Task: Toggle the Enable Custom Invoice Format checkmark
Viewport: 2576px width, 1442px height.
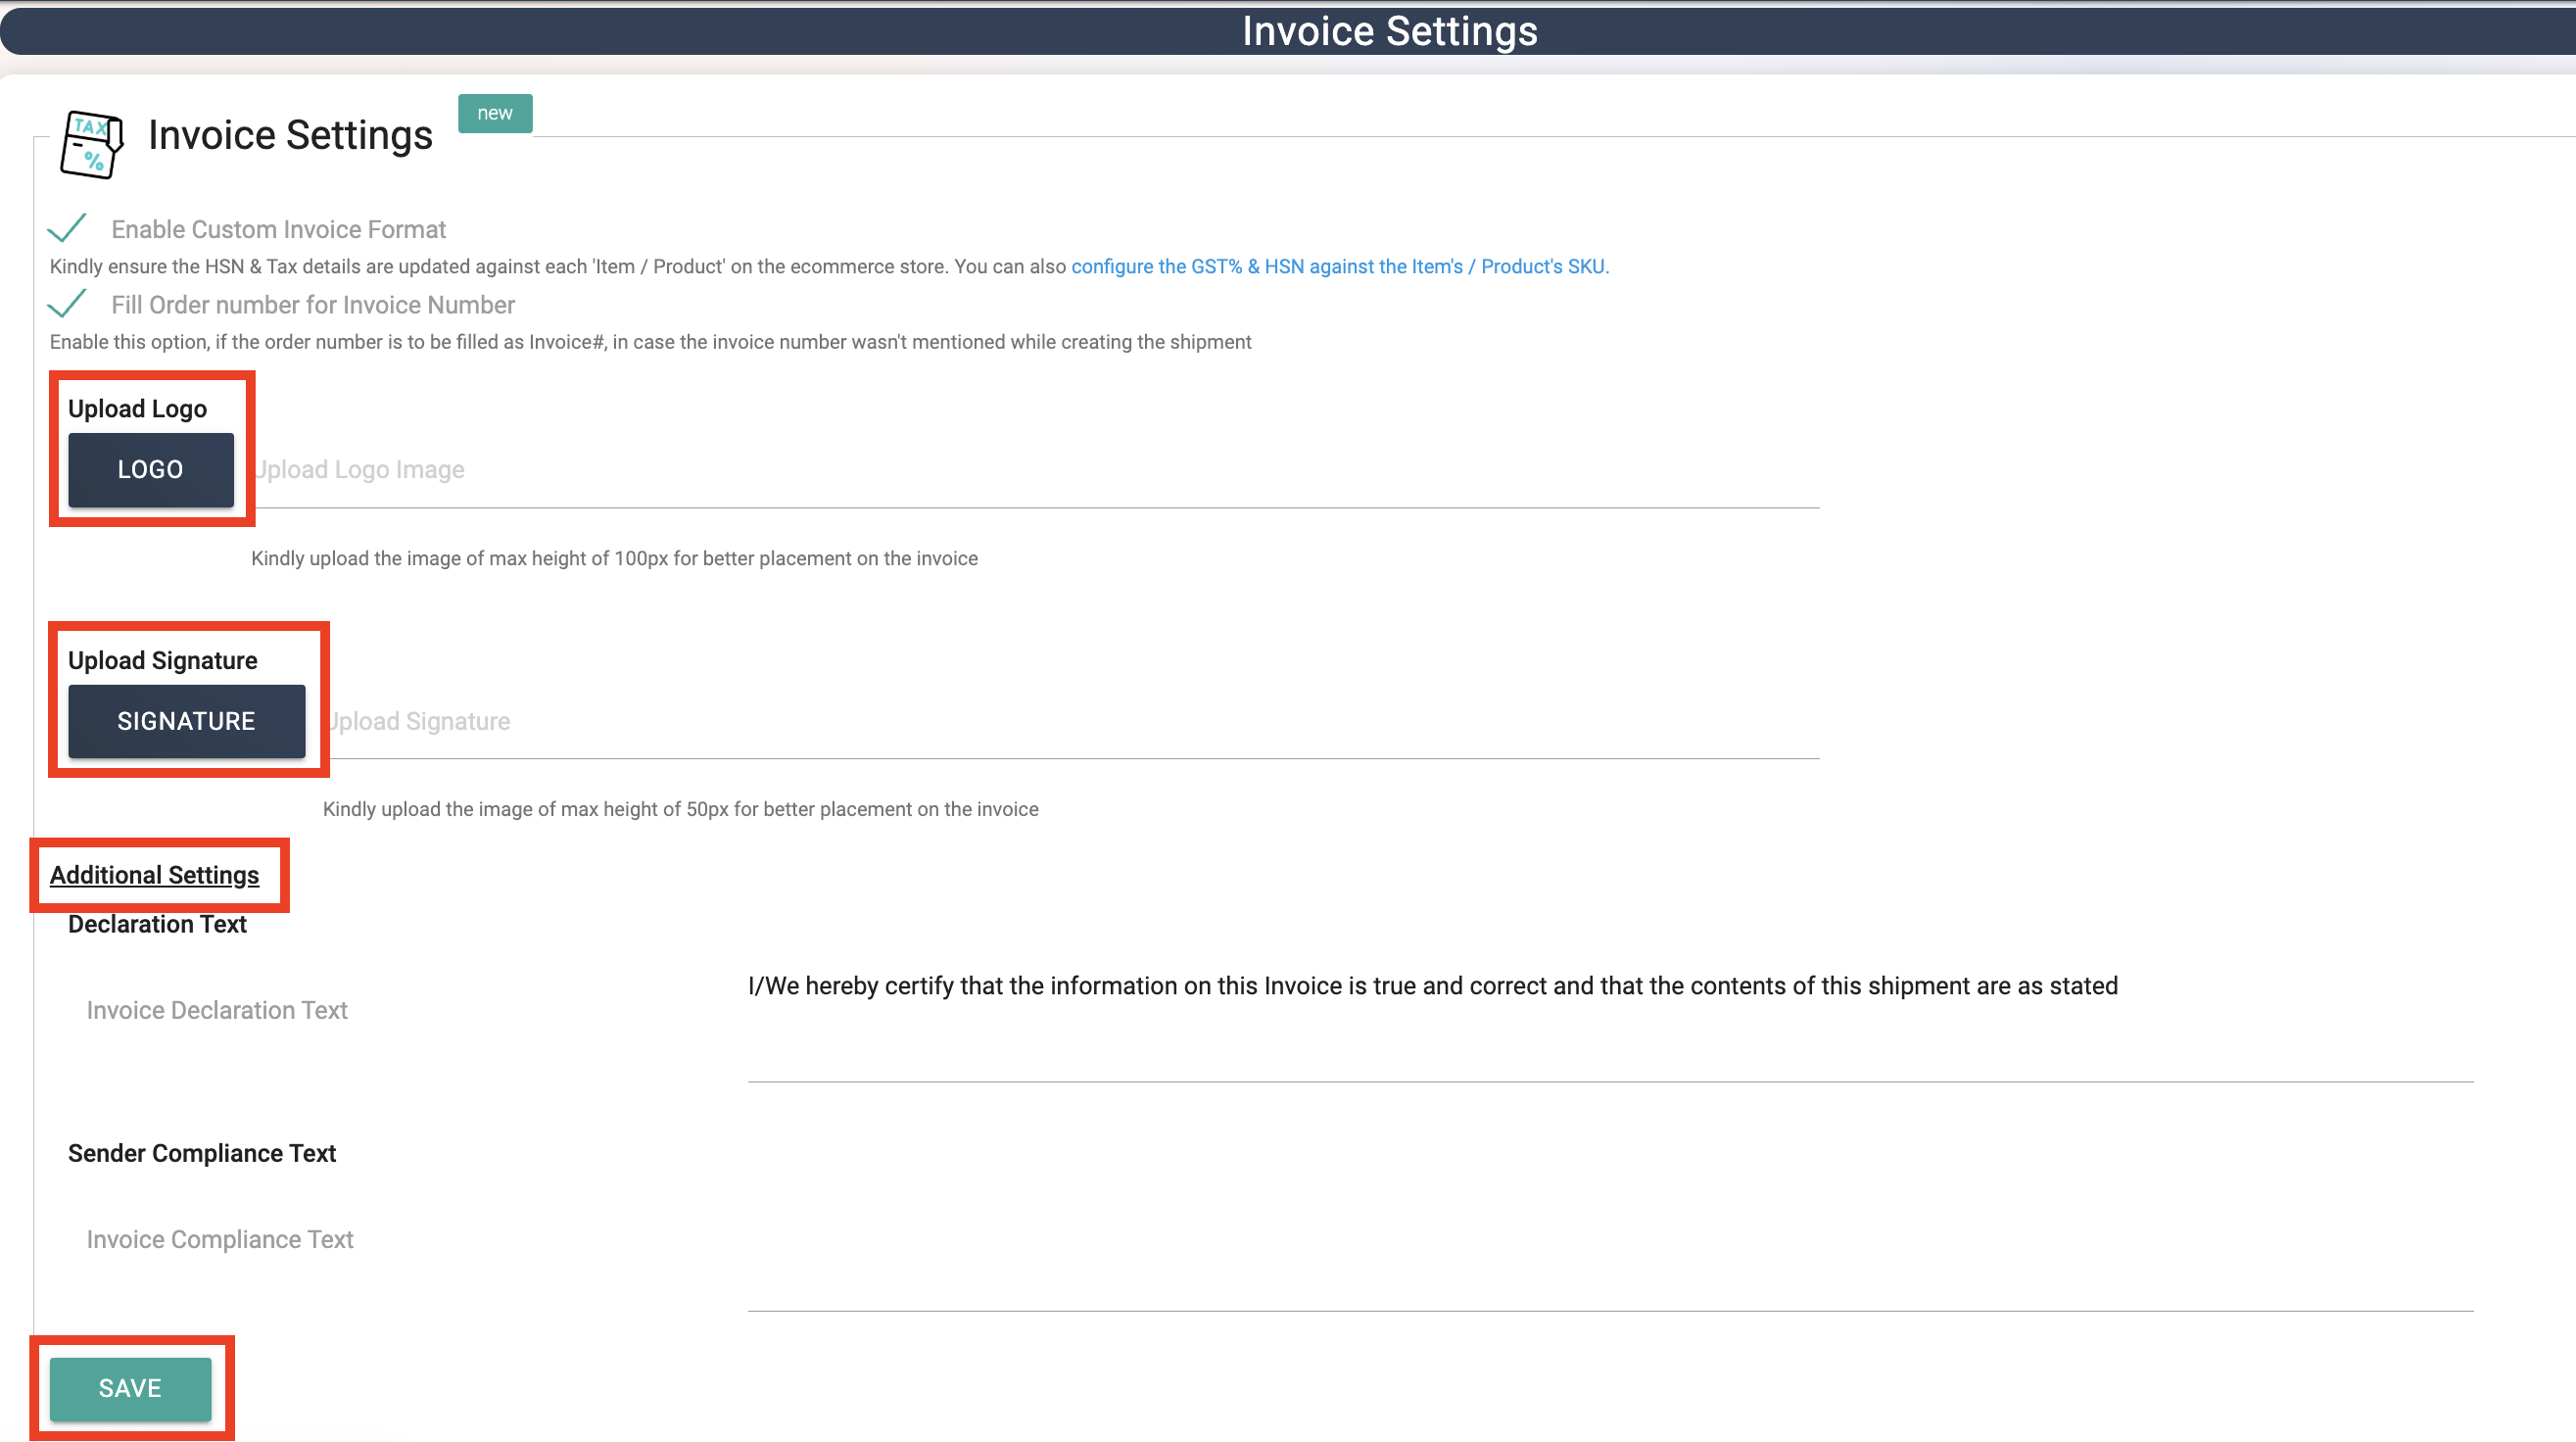Action: pos(67,227)
